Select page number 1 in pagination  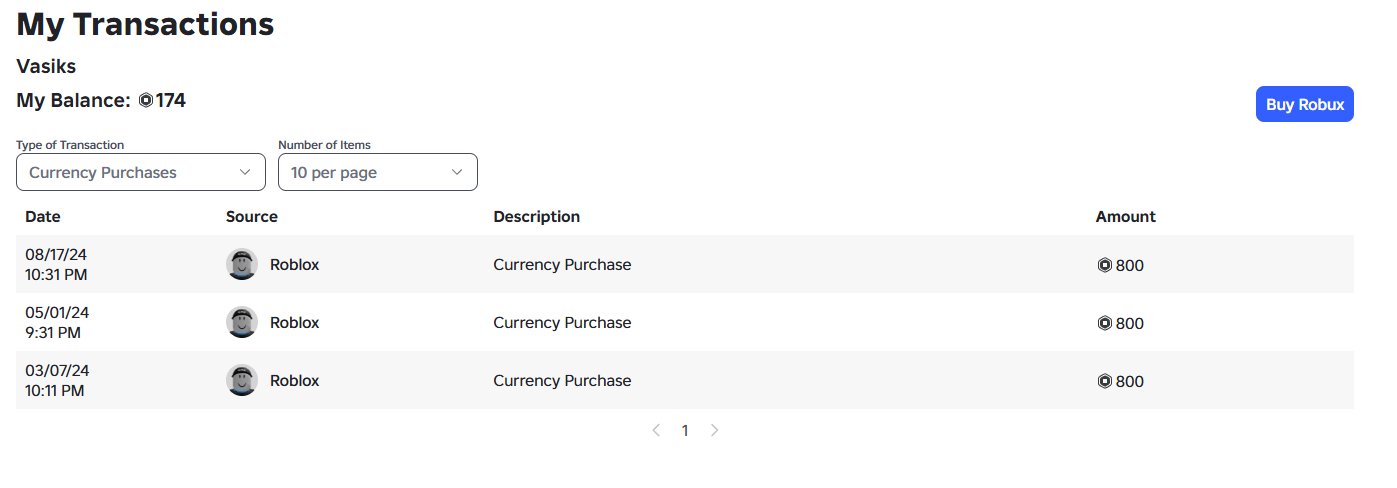685,430
